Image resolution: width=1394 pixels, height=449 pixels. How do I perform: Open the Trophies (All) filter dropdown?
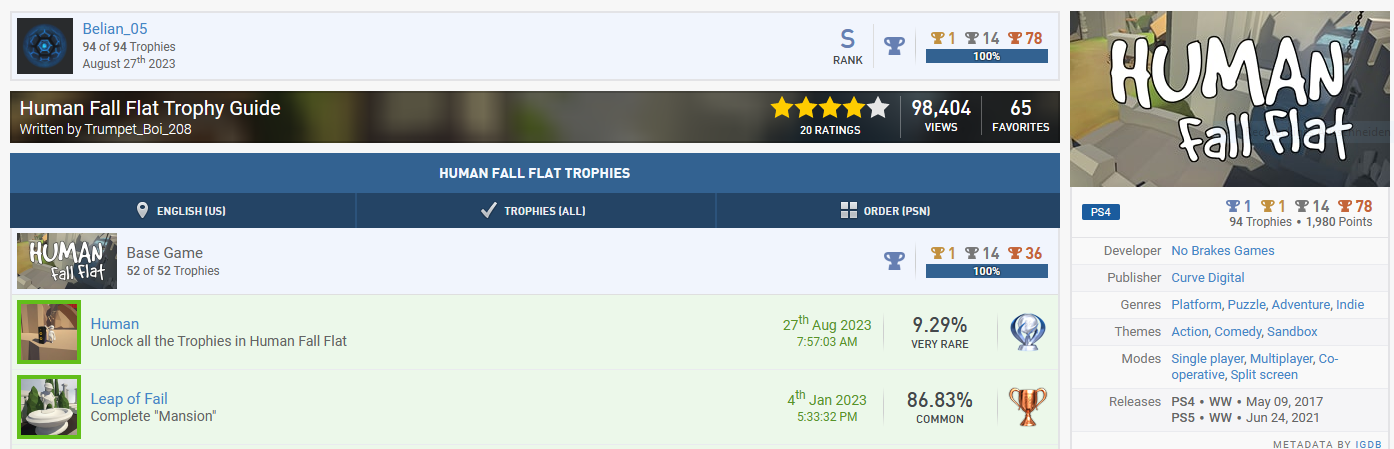(x=535, y=211)
